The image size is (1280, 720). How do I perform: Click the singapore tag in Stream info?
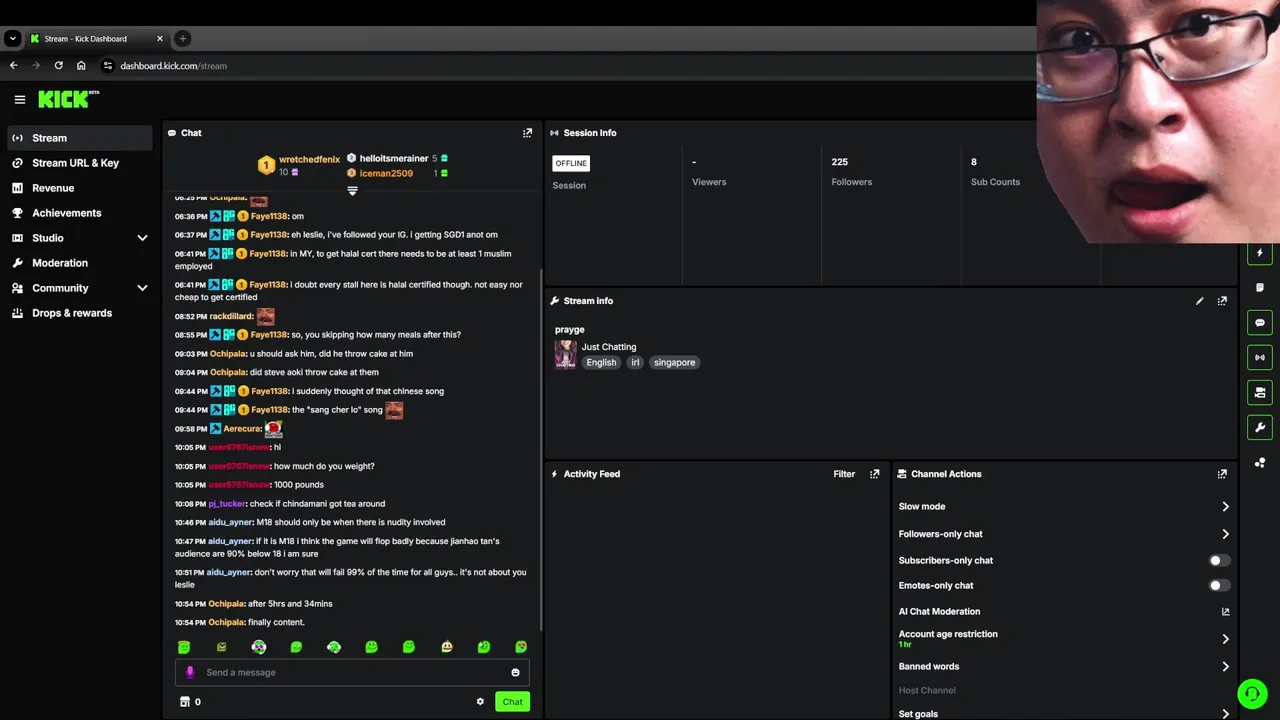(674, 363)
